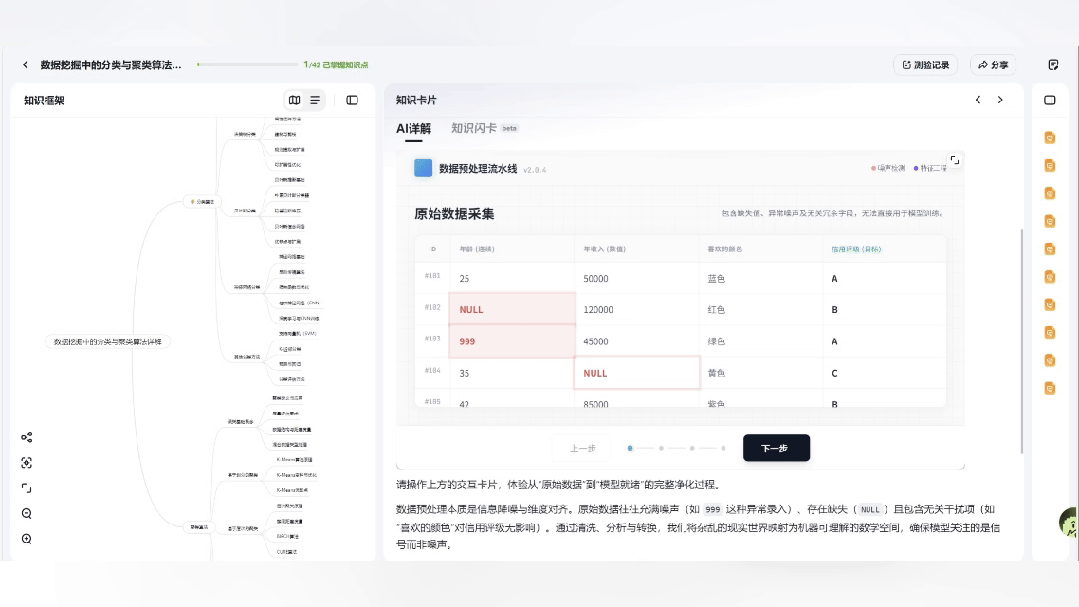
Task: Toggle to the outline list view
Action: [x=313, y=100]
